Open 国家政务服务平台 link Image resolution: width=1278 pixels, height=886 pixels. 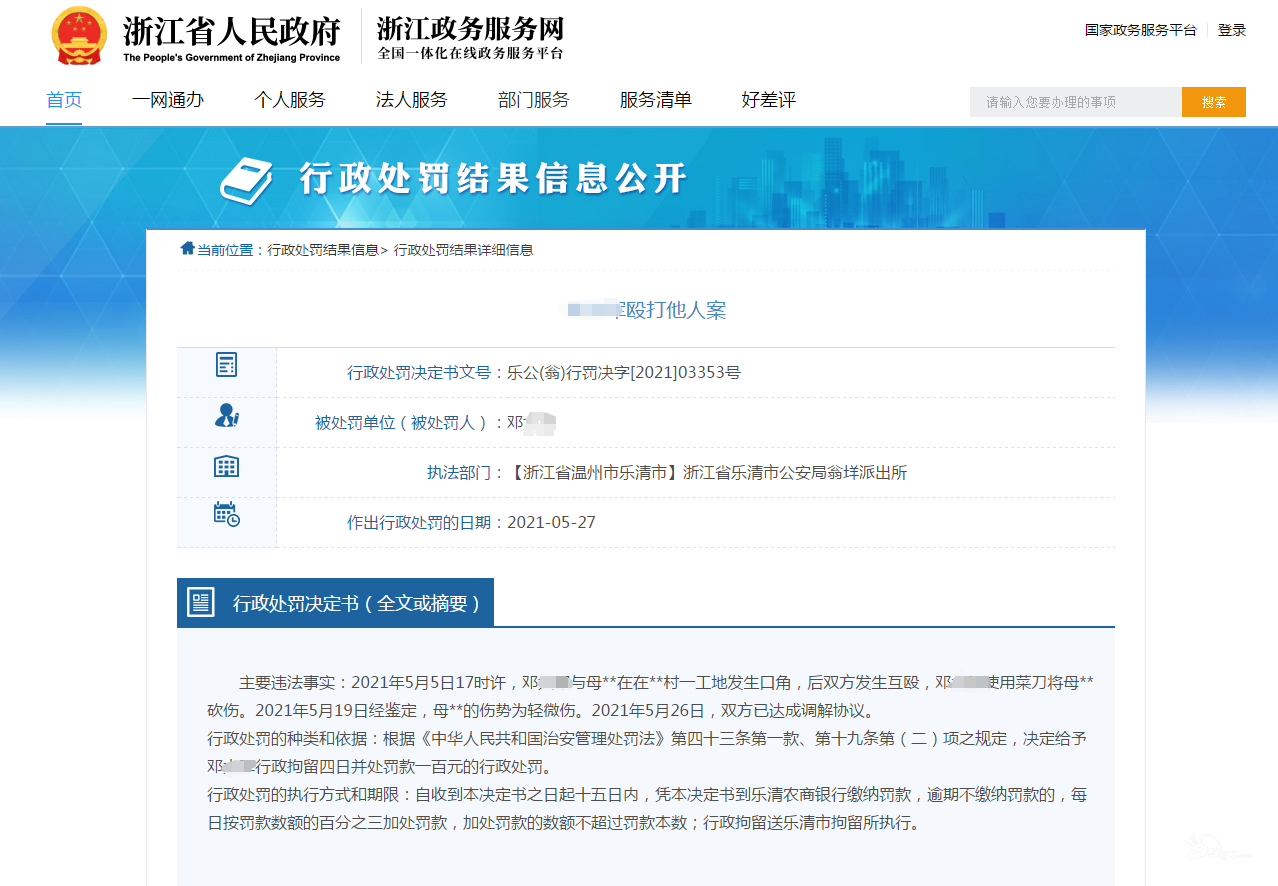click(1141, 30)
